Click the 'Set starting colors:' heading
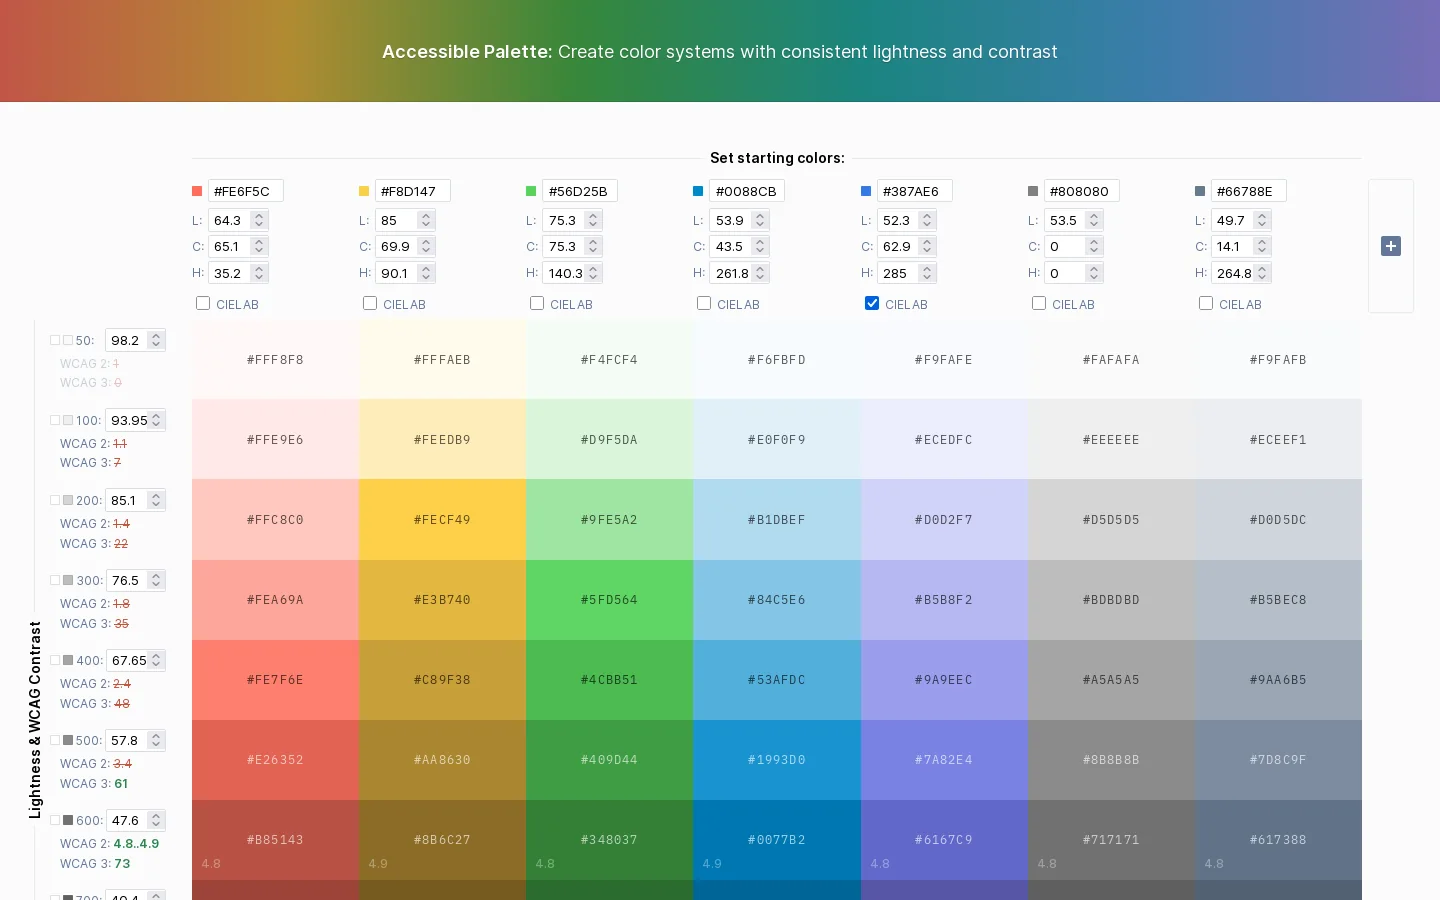The height and width of the screenshot is (900, 1440). coord(777,158)
